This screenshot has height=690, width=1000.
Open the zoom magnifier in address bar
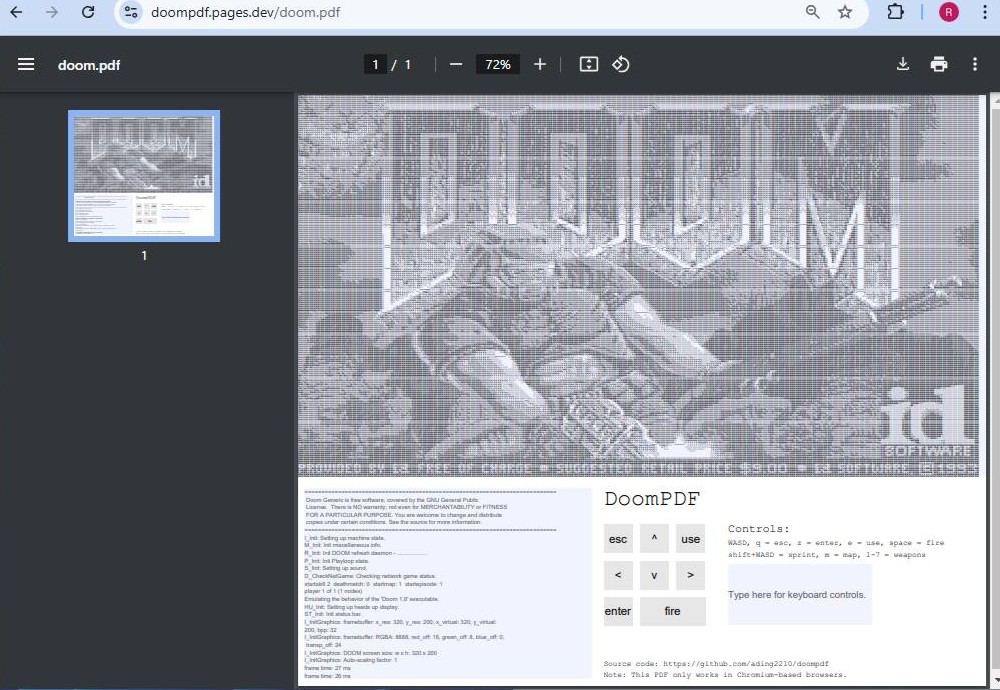coord(812,12)
